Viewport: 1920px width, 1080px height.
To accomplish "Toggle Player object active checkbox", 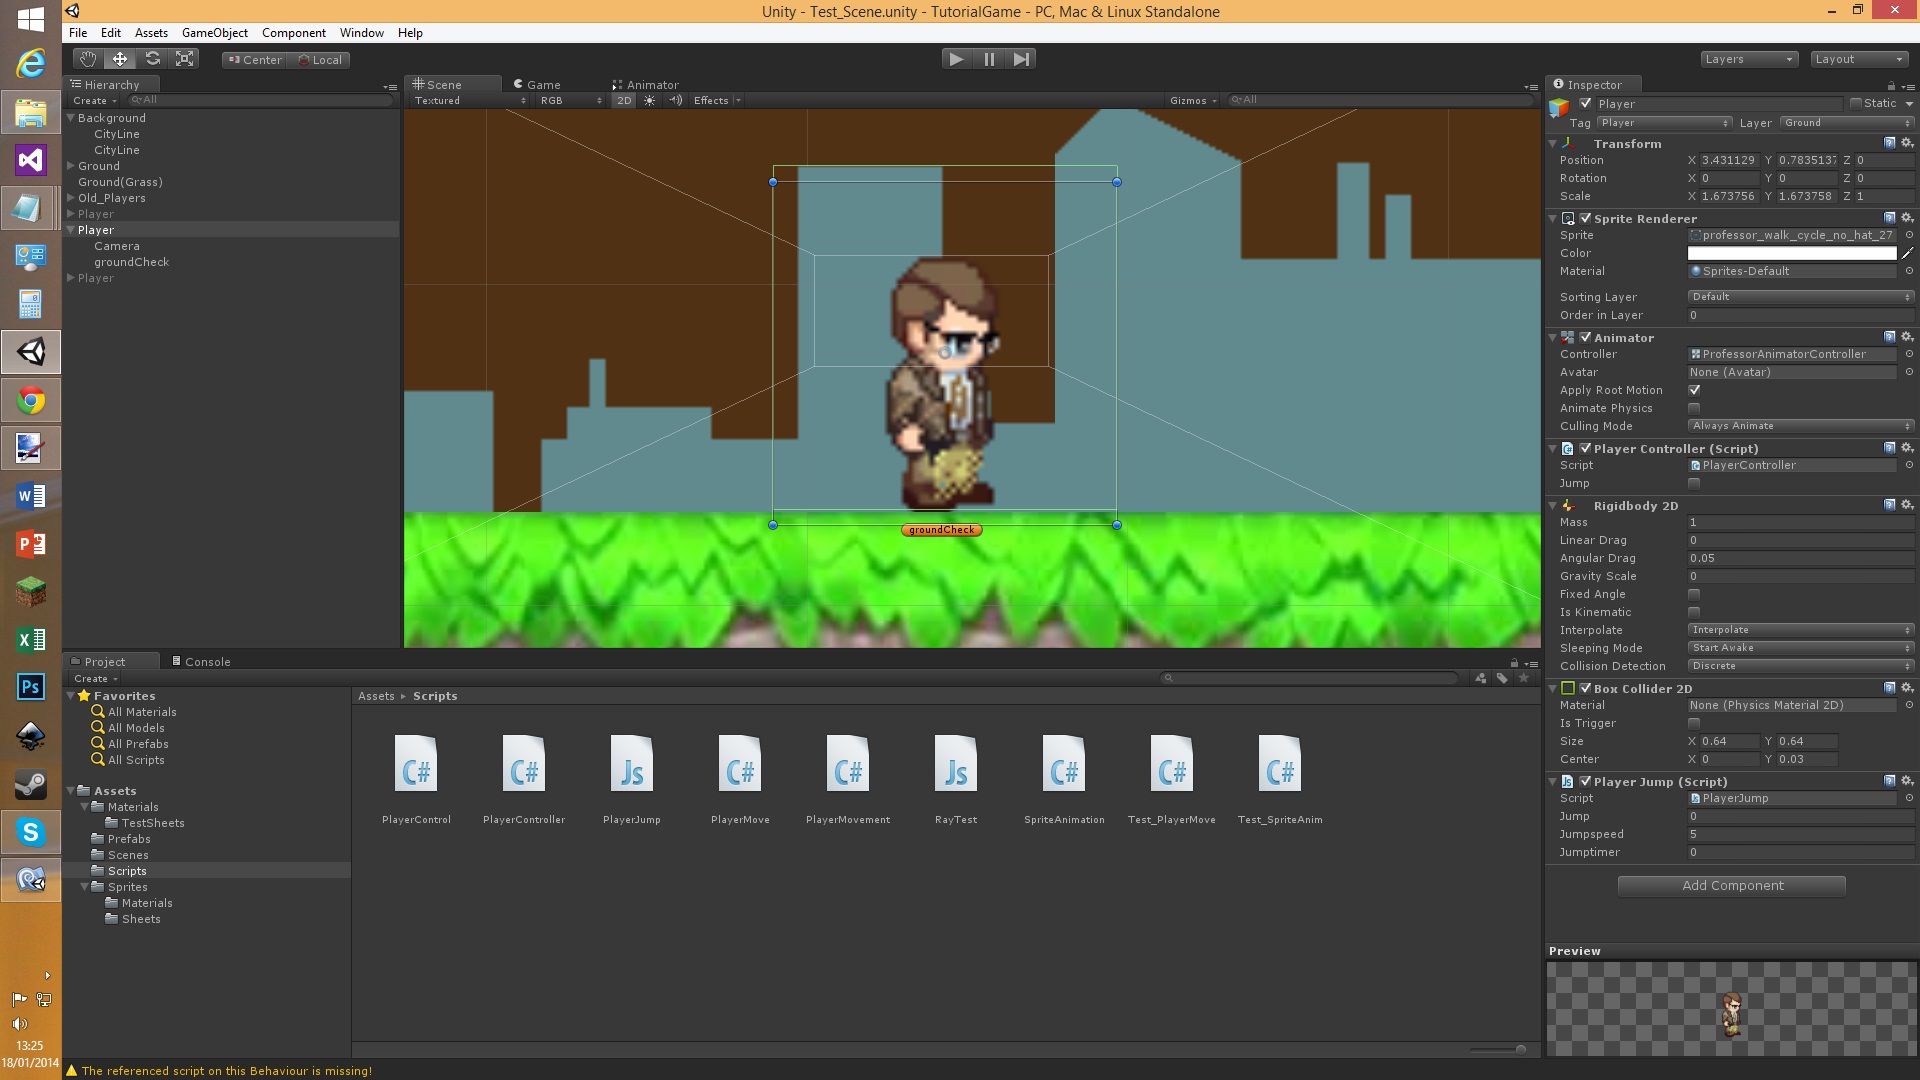I will tap(1586, 103).
